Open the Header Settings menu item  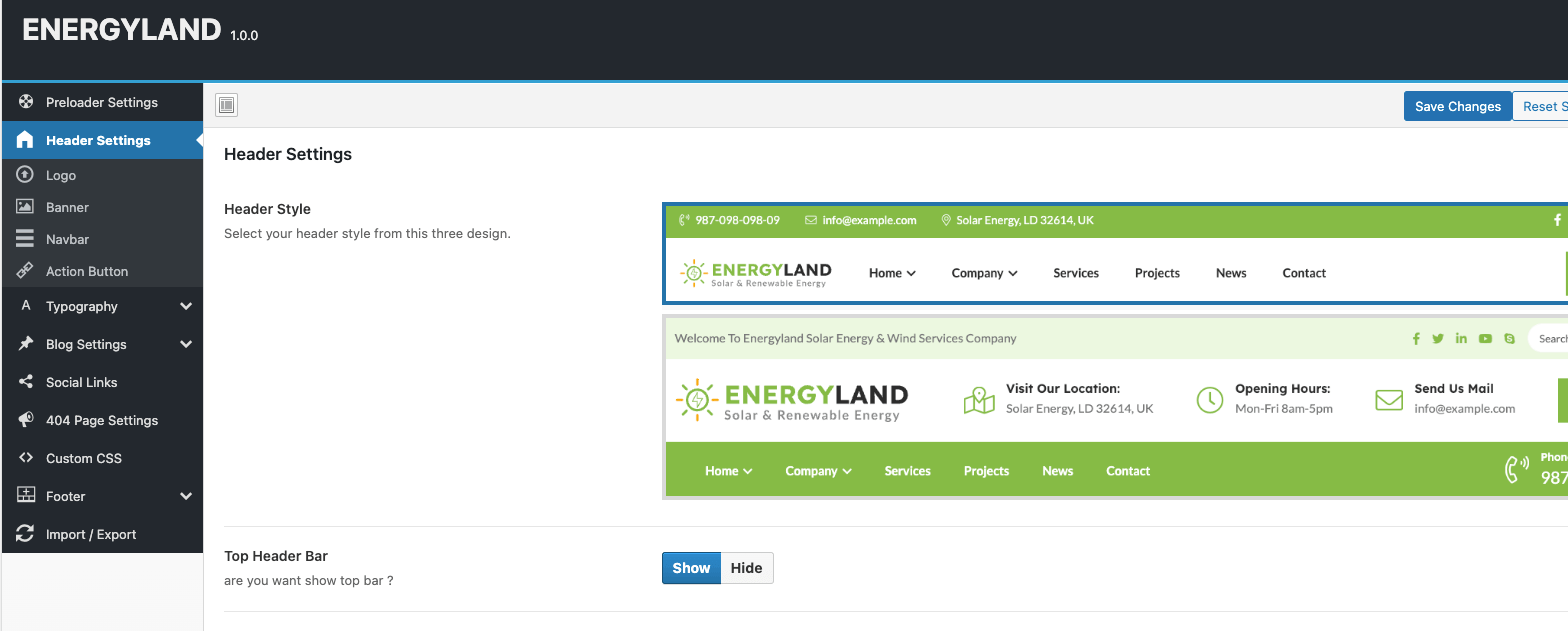[98, 140]
